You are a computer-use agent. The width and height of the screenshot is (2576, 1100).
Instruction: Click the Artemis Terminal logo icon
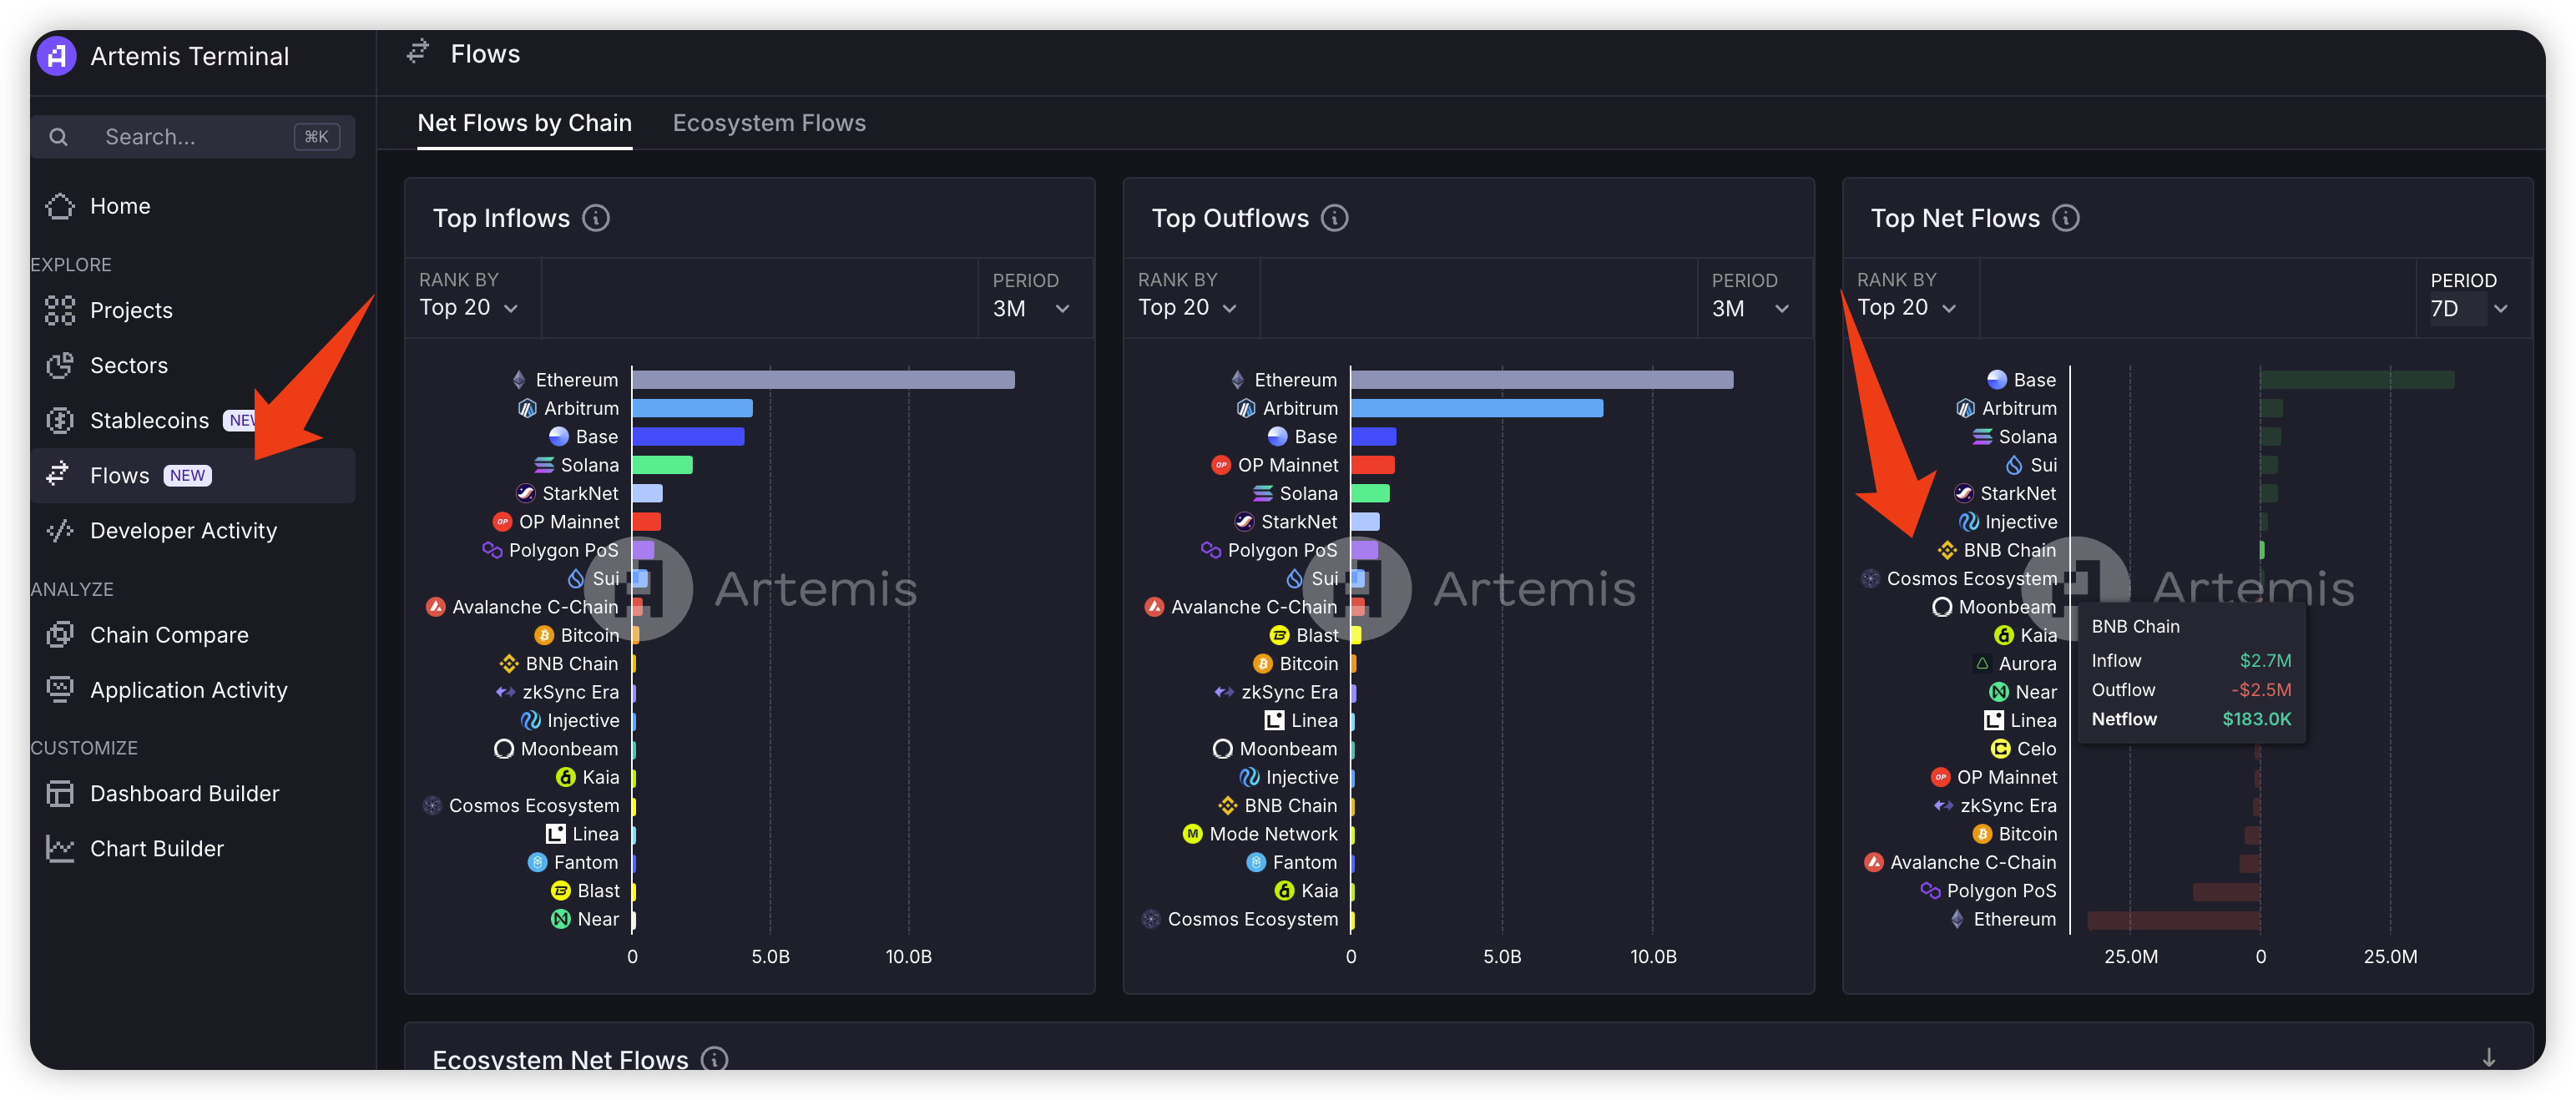pyautogui.click(x=57, y=56)
